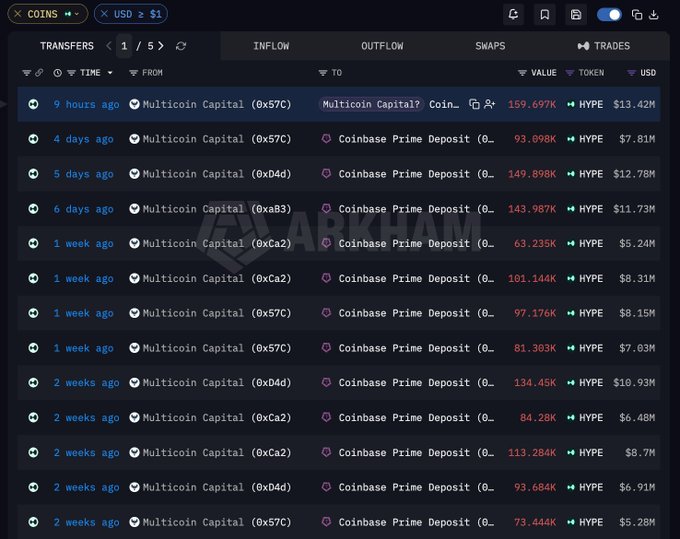Open the COINS filter dropdown arrow
Viewport: 680px width, 539px height.
click(77, 14)
